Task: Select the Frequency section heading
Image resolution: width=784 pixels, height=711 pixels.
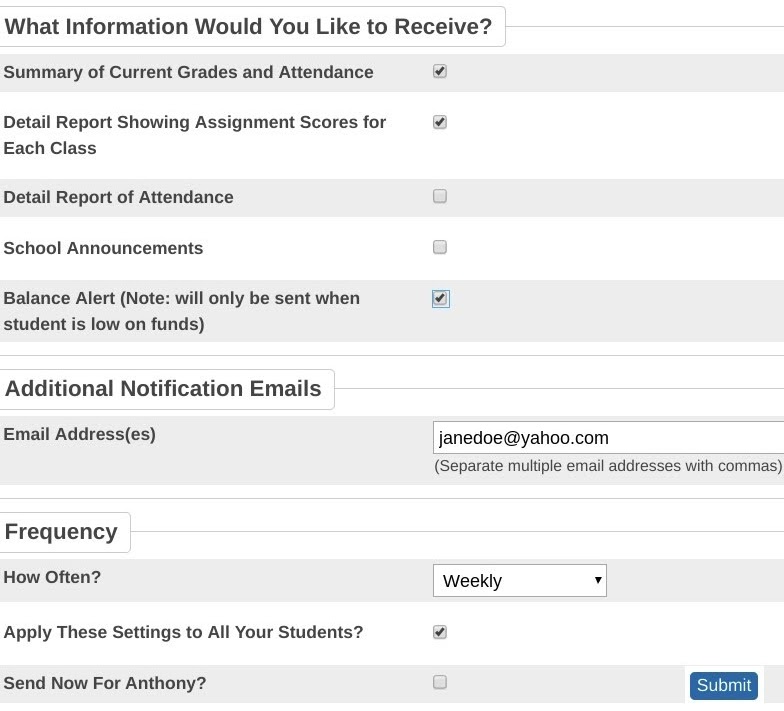Action: (61, 532)
